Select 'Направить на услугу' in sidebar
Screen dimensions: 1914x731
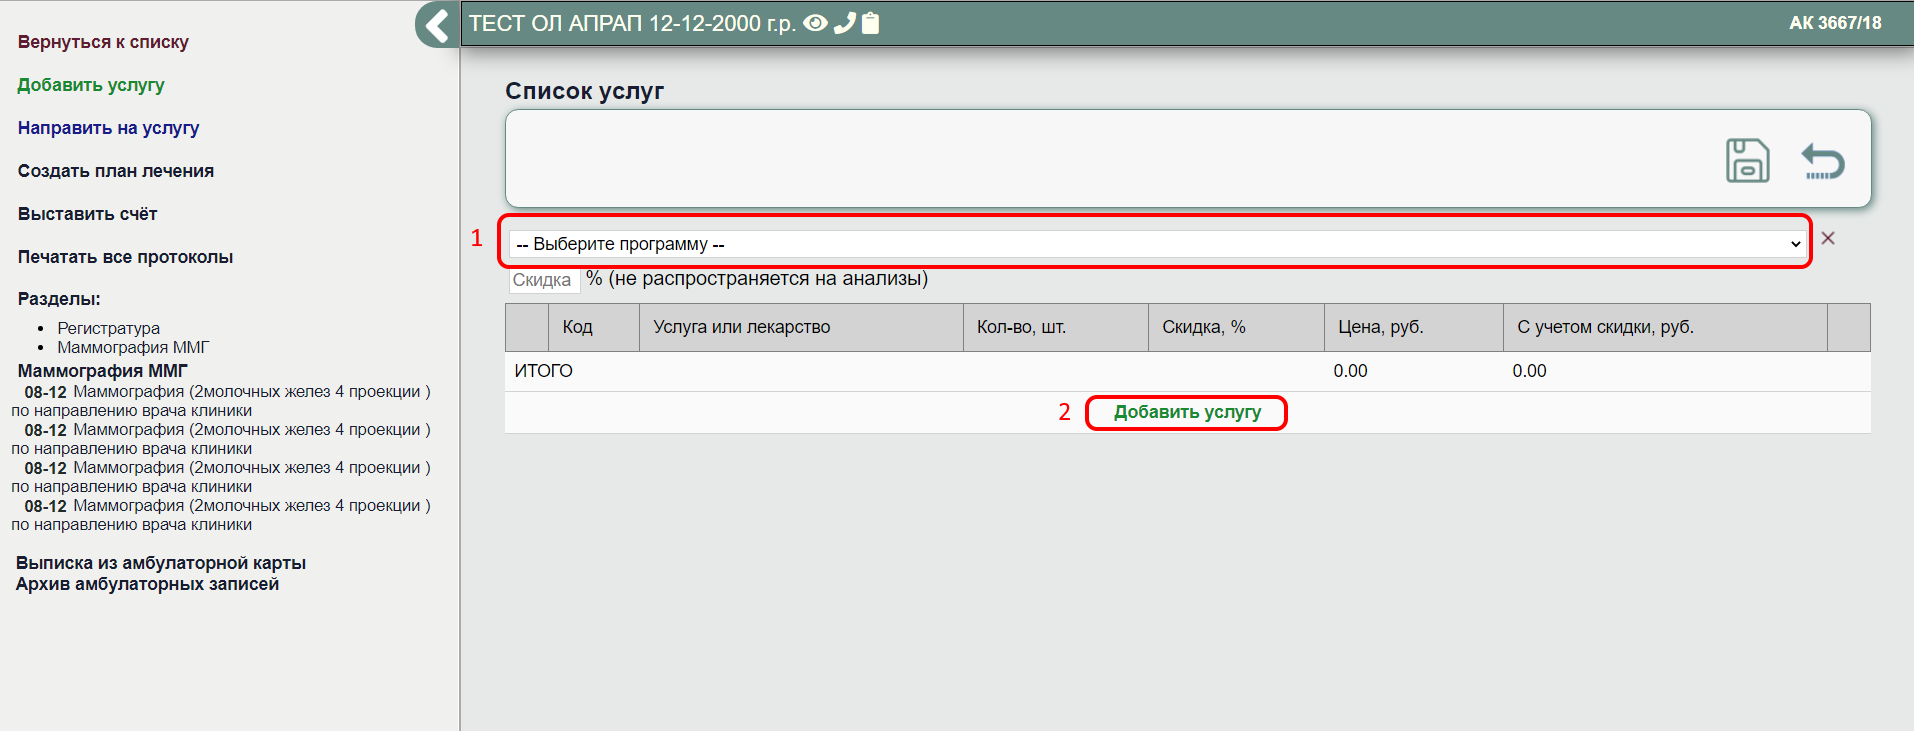click(108, 128)
